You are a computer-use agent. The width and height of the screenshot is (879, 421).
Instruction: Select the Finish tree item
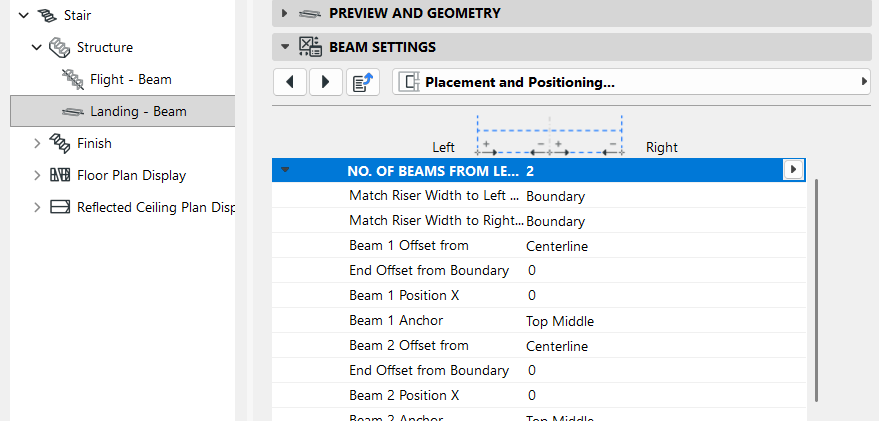click(94, 144)
